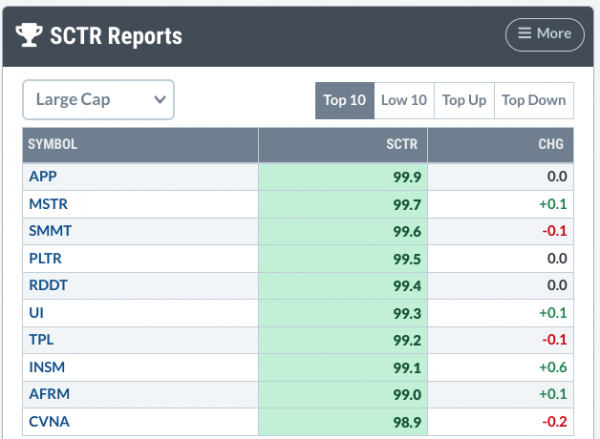
Task: Click the 0.0 change for RDDT
Action: tap(557, 285)
